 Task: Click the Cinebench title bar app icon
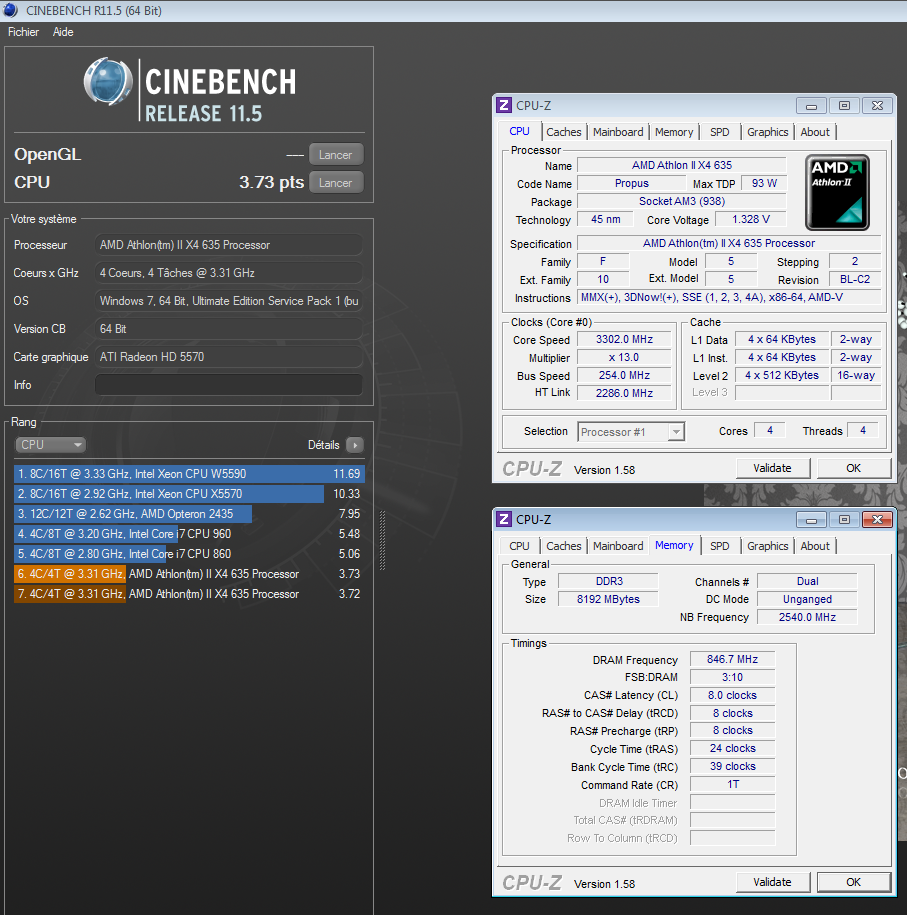tap(11, 10)
